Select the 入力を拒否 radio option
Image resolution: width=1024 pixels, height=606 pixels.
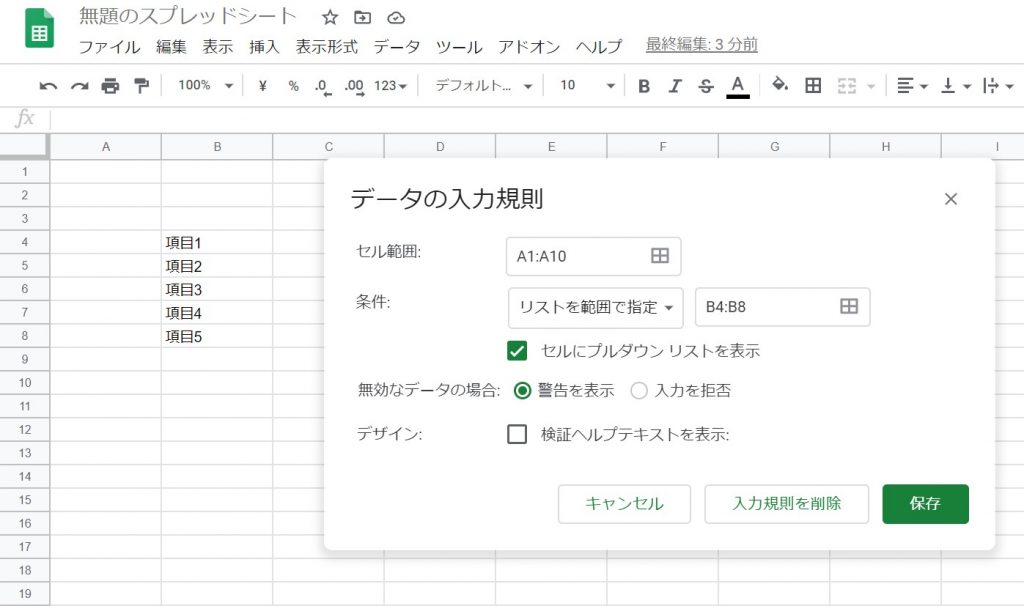(x=639, y=391)
